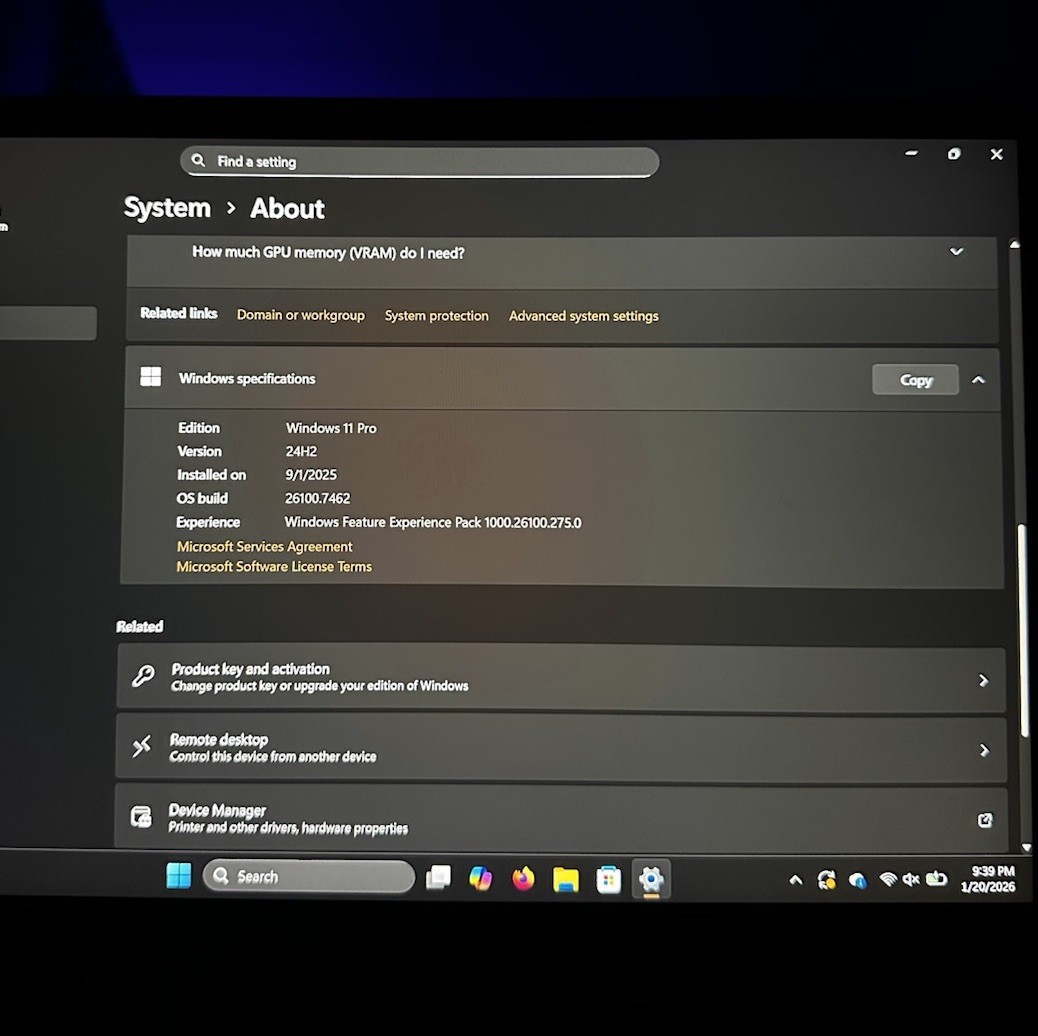Image resolution: width=1038 pixels, height=1036 pixels.
Task: Click the battery tray icon
Action: (936, 879)
